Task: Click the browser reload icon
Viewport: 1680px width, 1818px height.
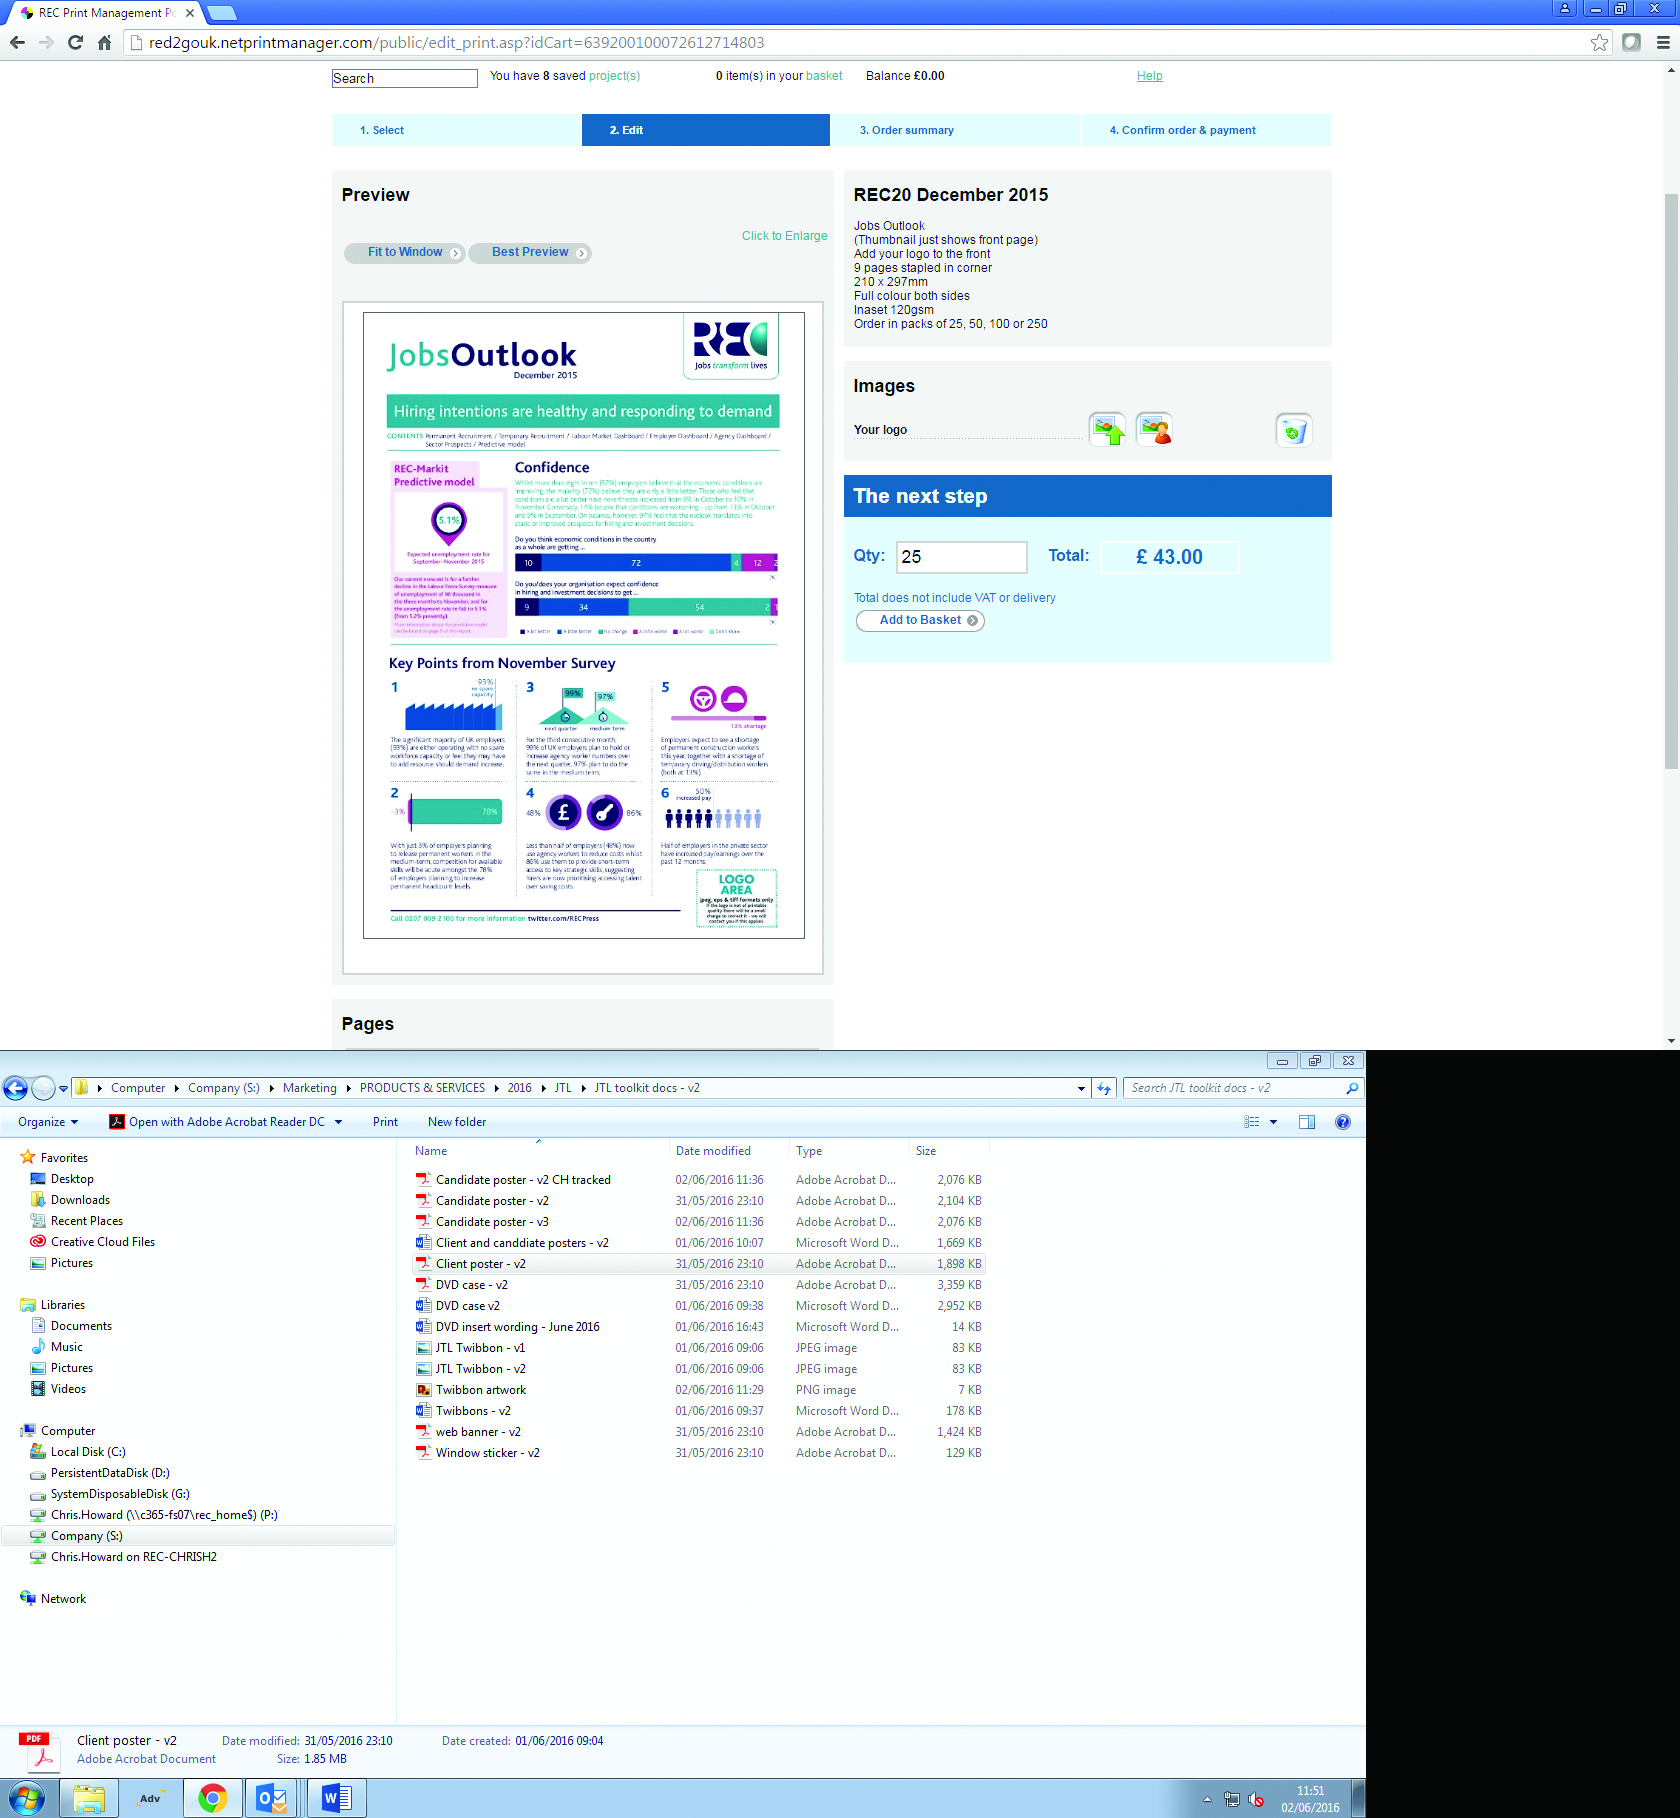Action: click(75, 42)
